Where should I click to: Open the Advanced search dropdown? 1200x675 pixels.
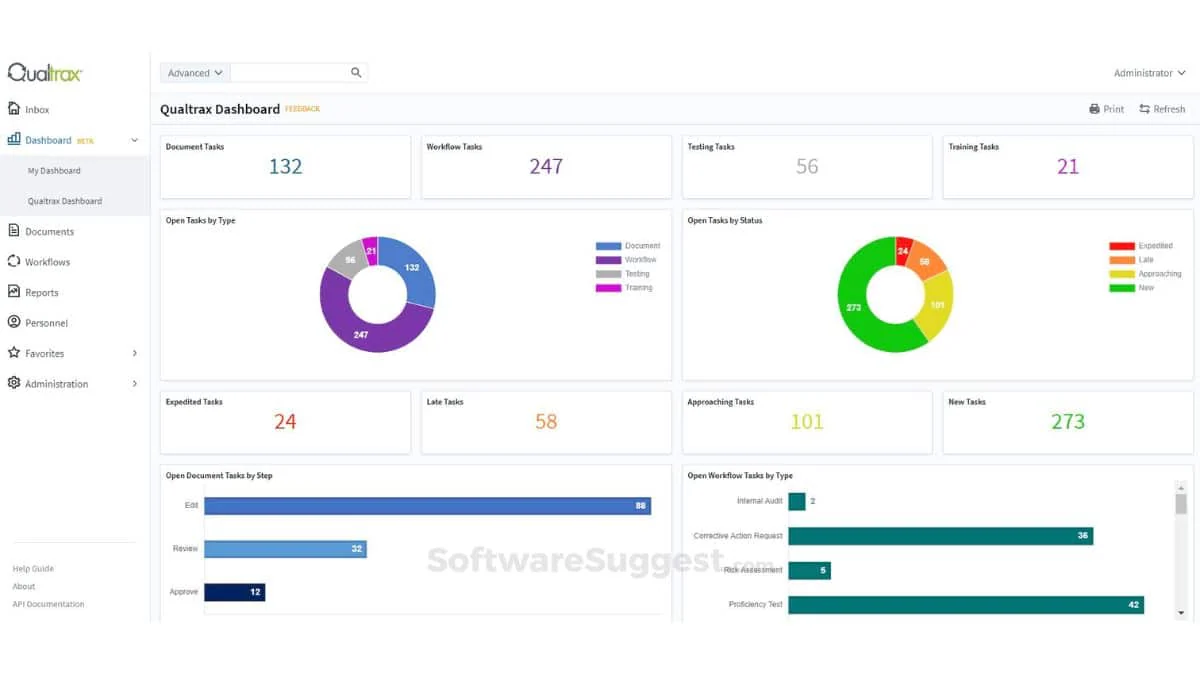195,73
